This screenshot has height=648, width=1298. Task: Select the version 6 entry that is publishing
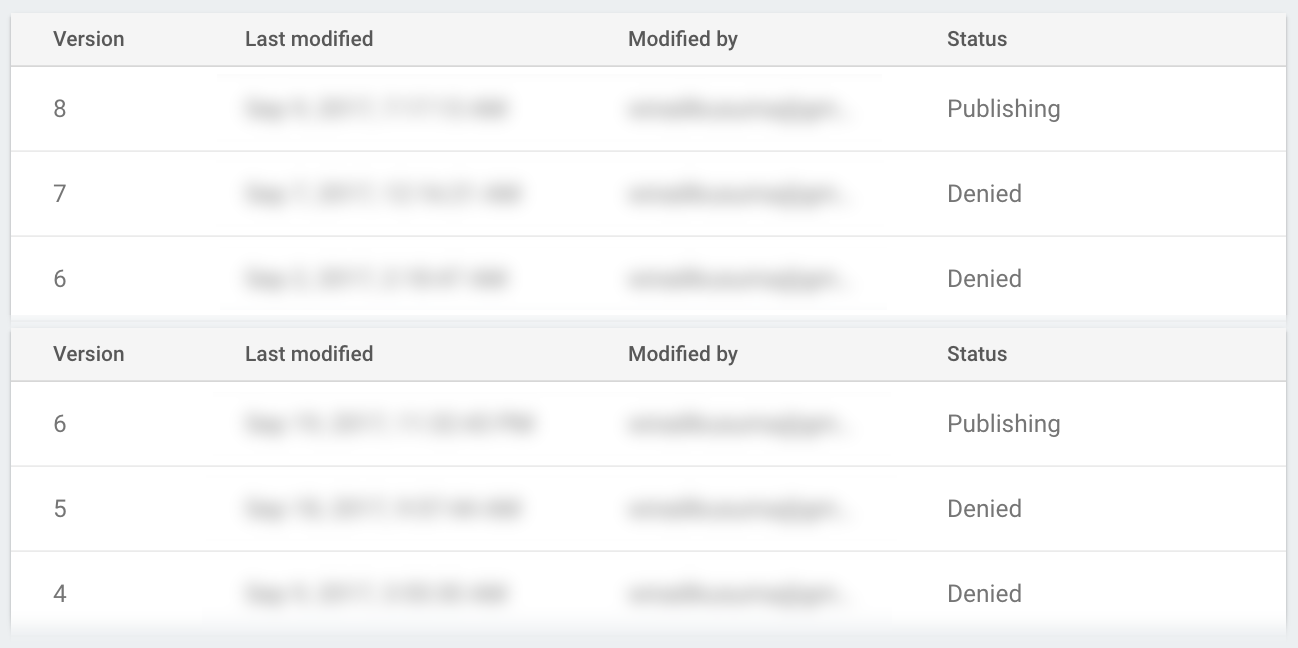(x=60, y=424)
